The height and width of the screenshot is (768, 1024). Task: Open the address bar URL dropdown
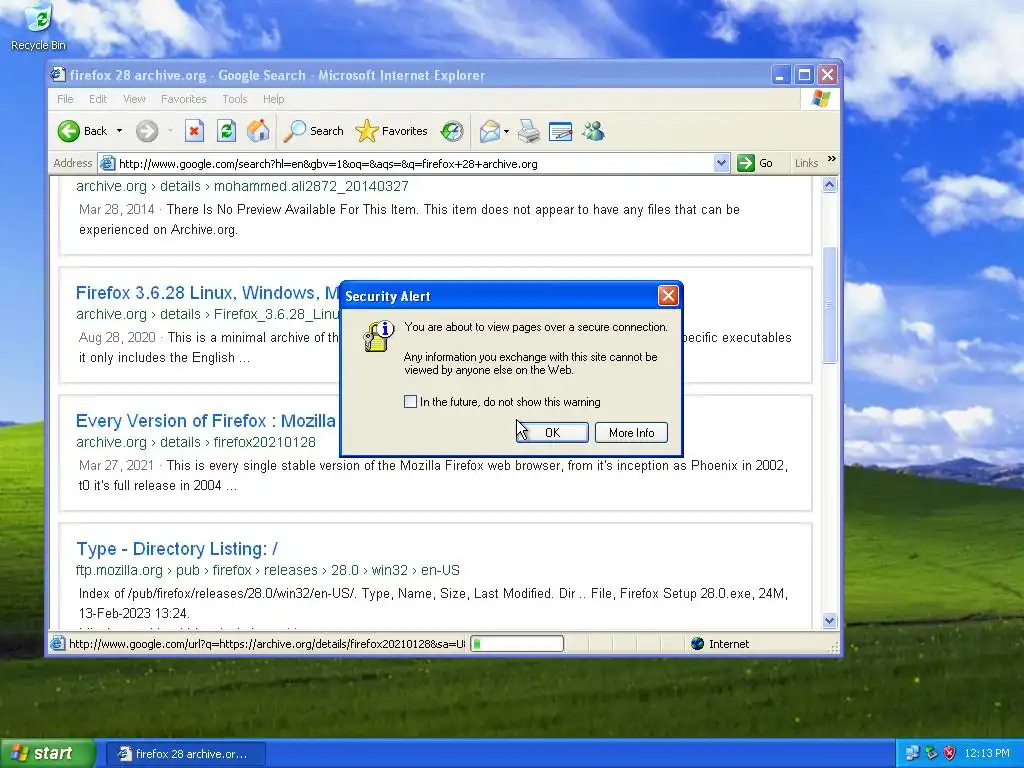click(x=721, y=163)
